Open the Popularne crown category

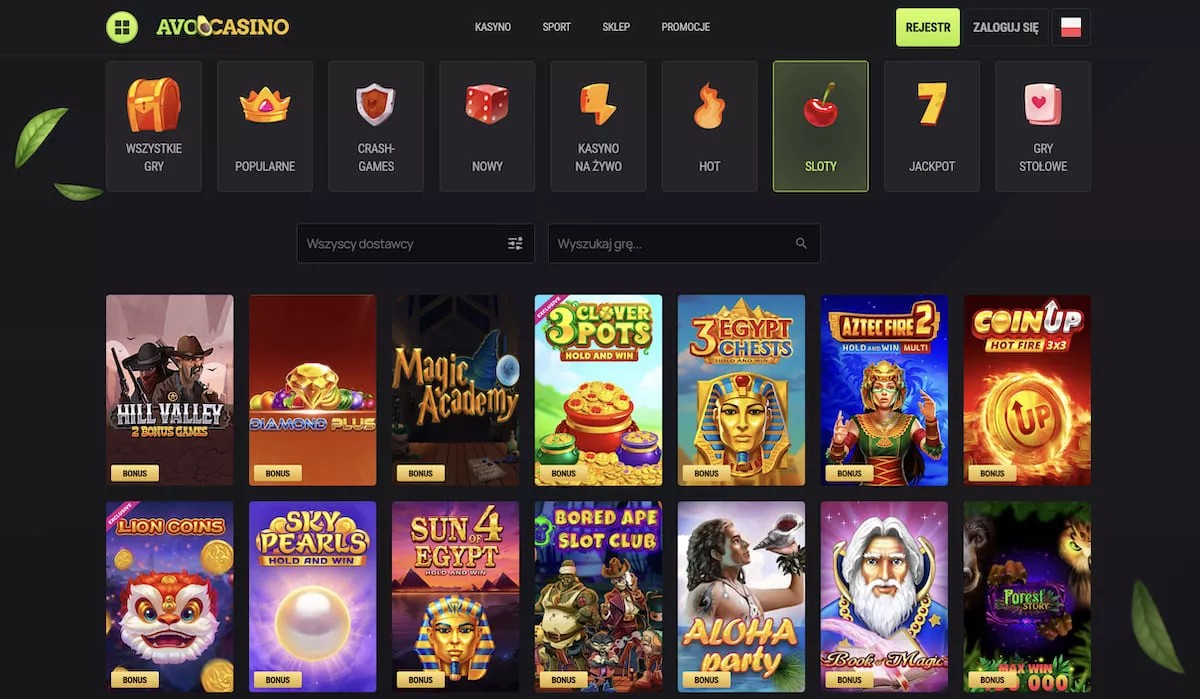tap(265, 126)
